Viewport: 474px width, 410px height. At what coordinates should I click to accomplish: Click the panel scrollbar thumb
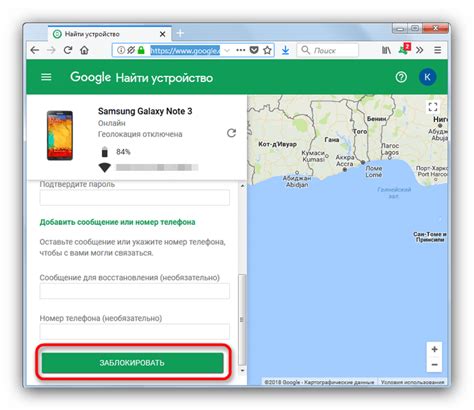[x=242, y=319]
